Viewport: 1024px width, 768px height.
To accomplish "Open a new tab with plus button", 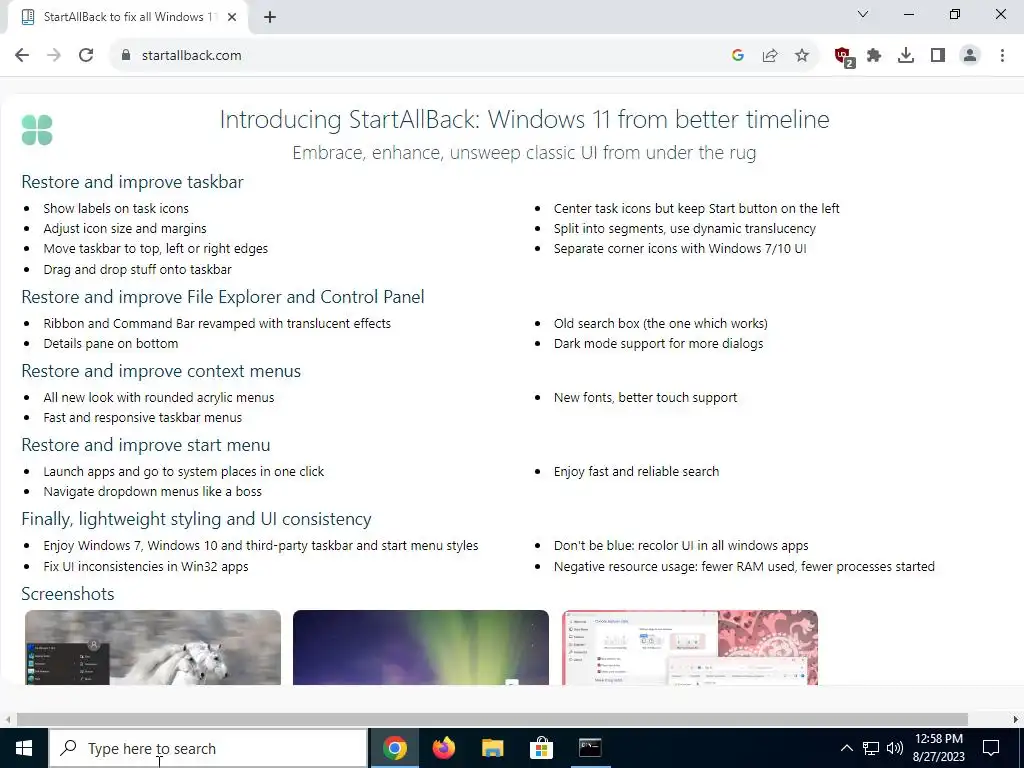I will [270, 17].
